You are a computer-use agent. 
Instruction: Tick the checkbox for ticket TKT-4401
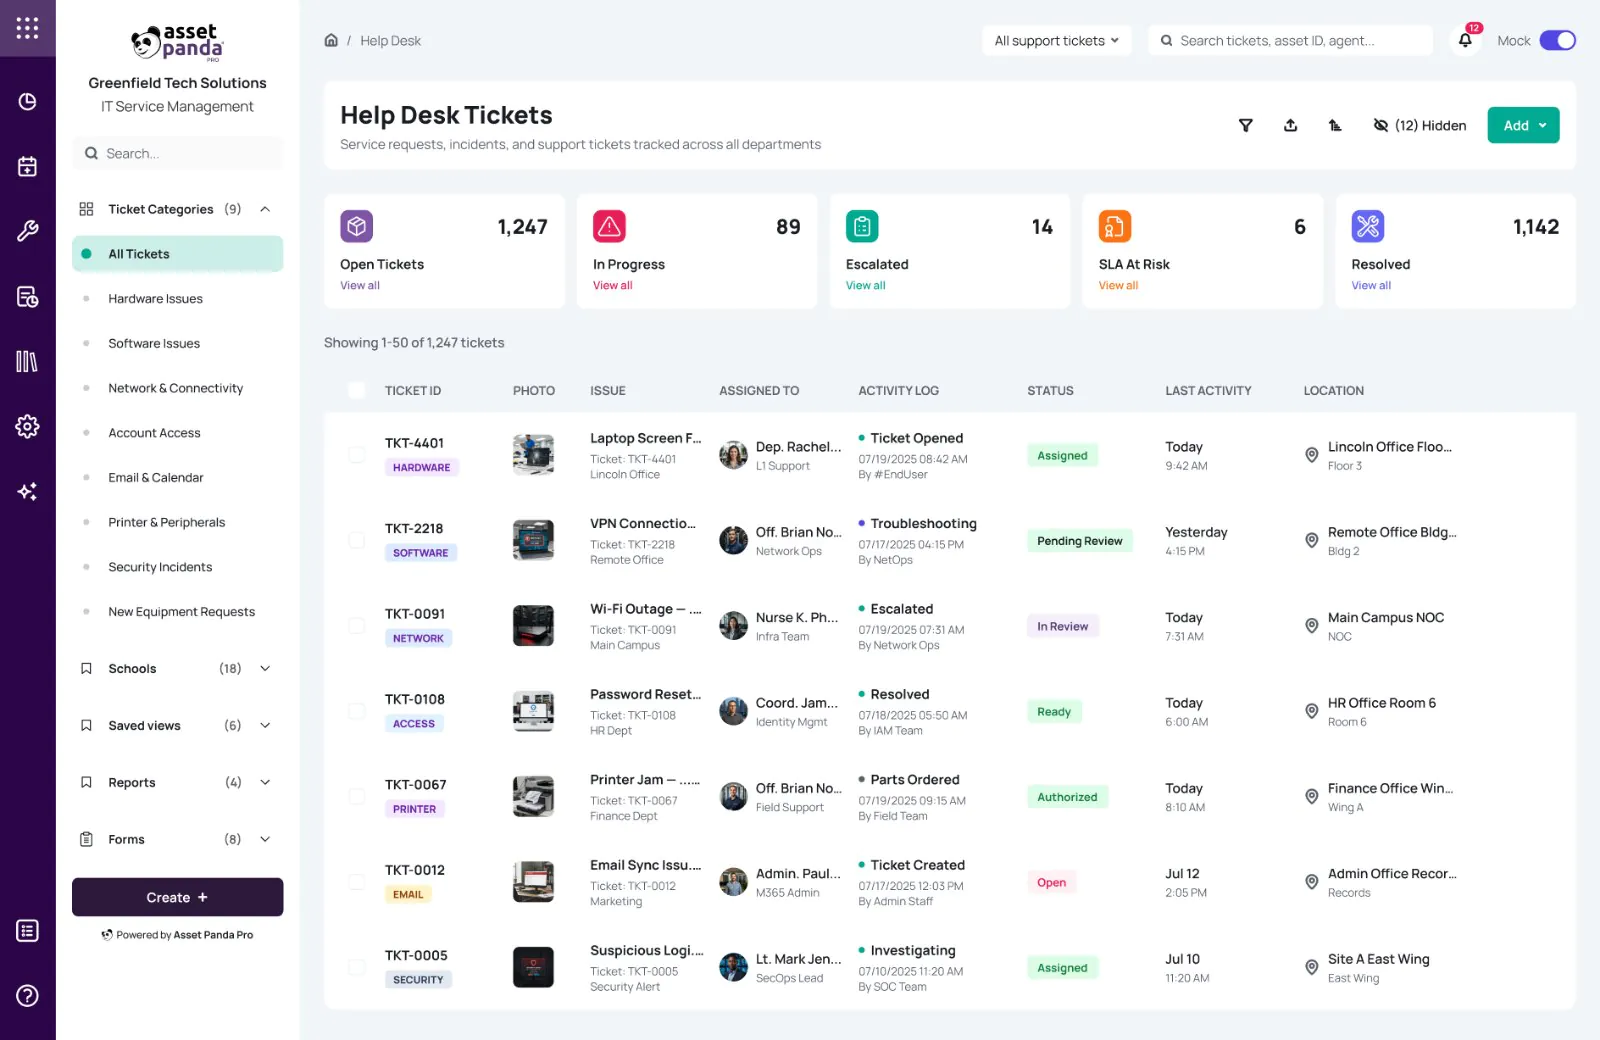pyautogui.click(x=356, y=455)
